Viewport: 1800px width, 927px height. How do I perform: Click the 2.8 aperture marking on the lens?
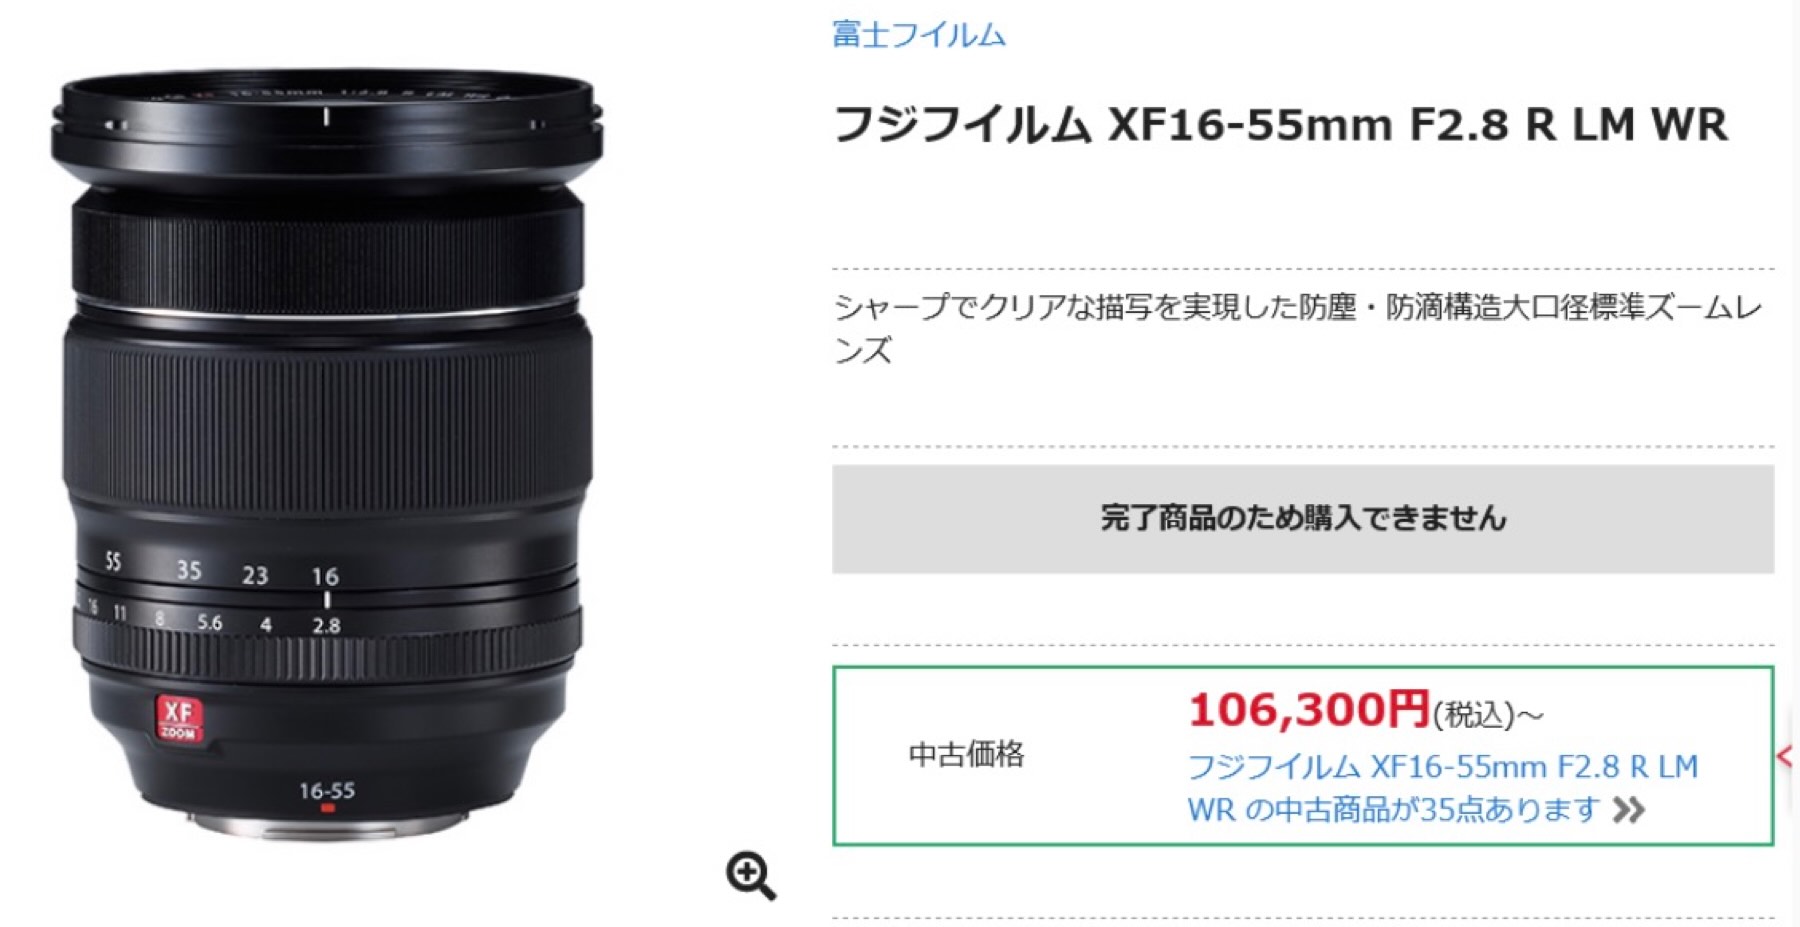click(x=326, y=626)
